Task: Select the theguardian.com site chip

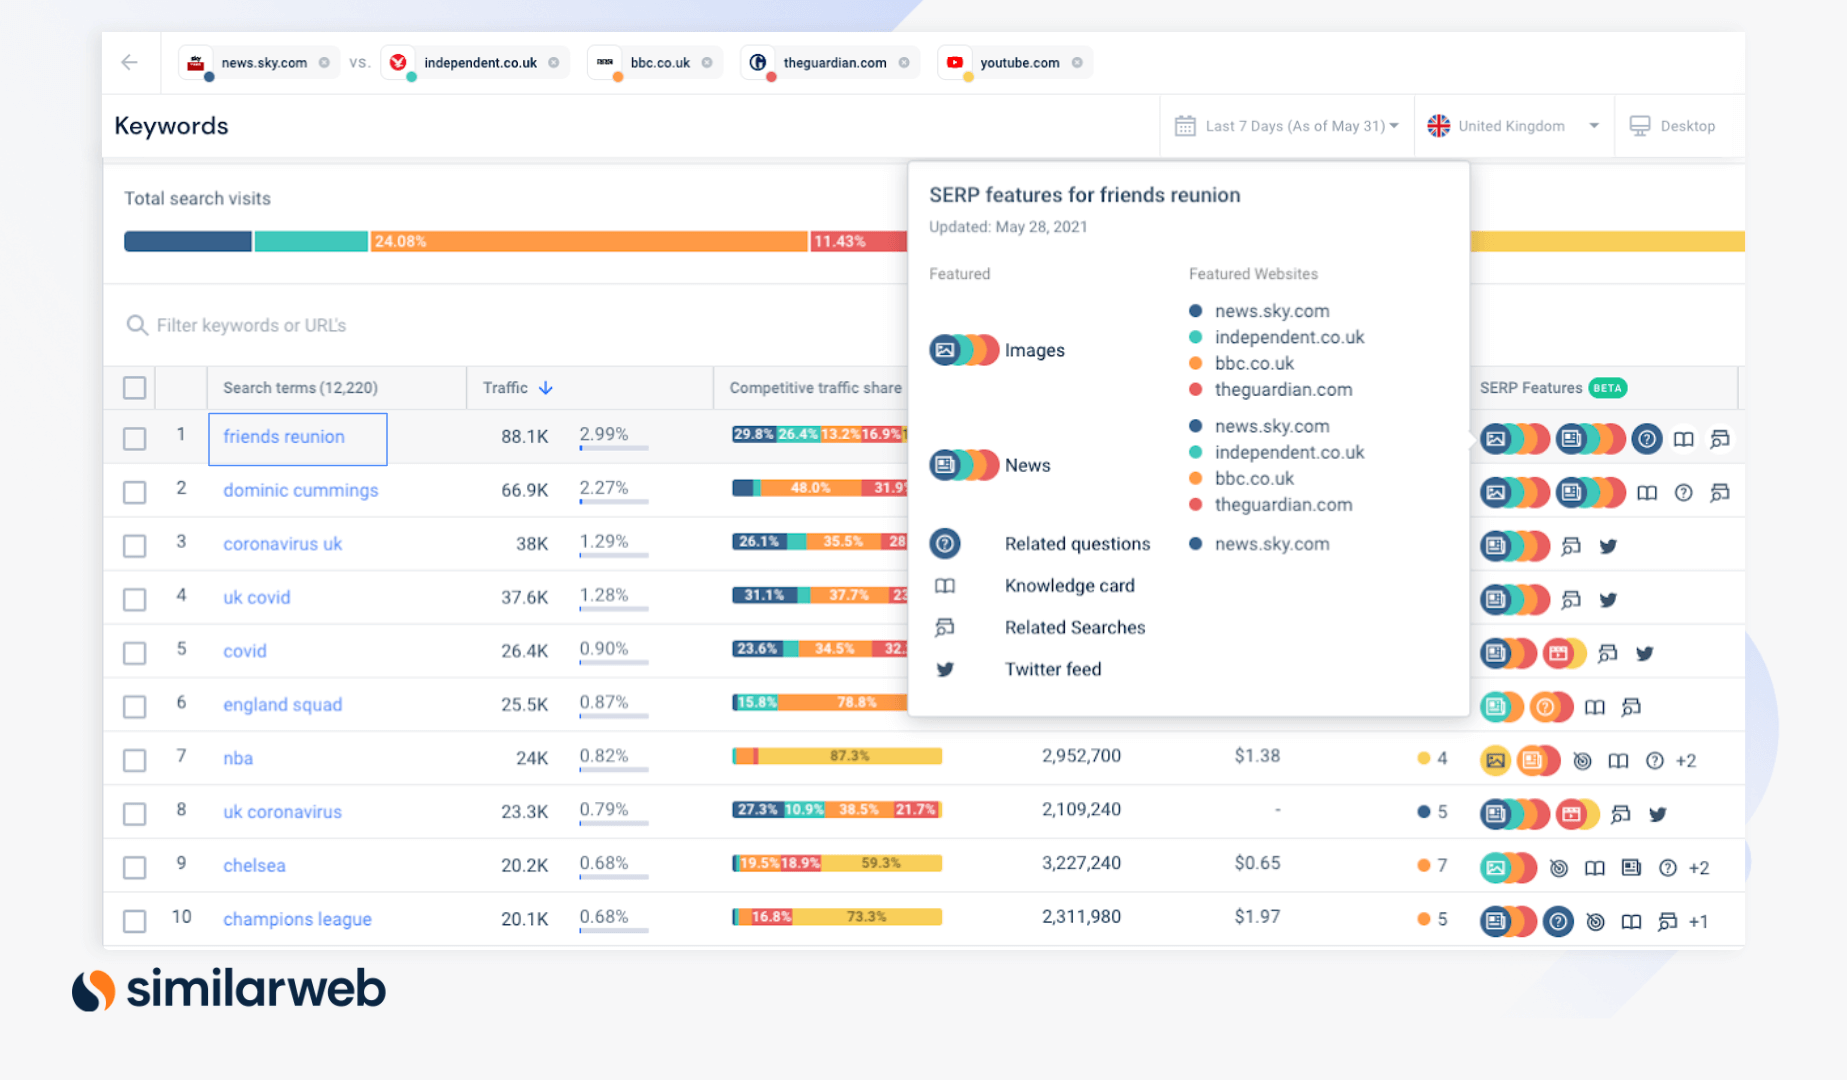Action: [830, 62]
